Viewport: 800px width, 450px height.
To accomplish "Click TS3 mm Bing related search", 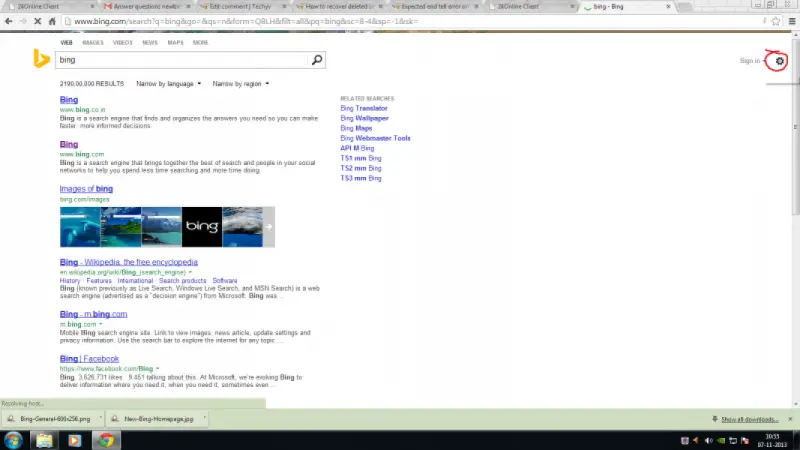I will pos(361,178).
